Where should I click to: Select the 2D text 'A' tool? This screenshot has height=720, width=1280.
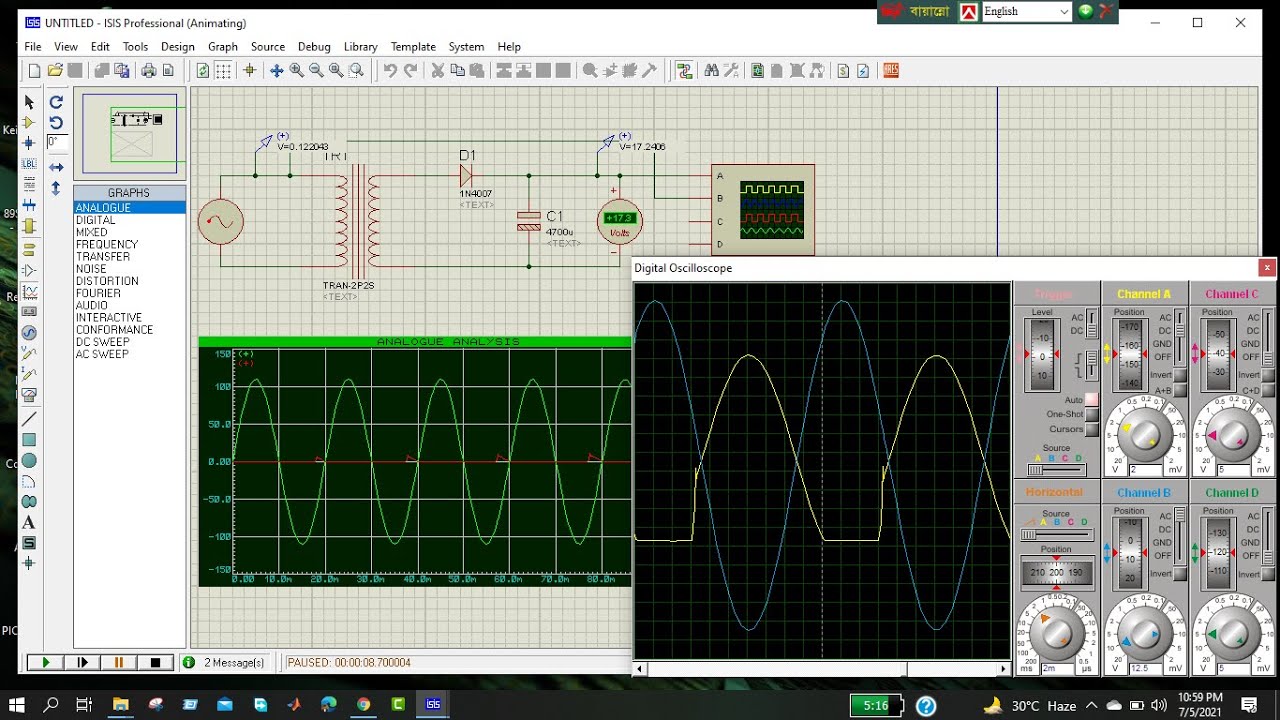[29, 522]
